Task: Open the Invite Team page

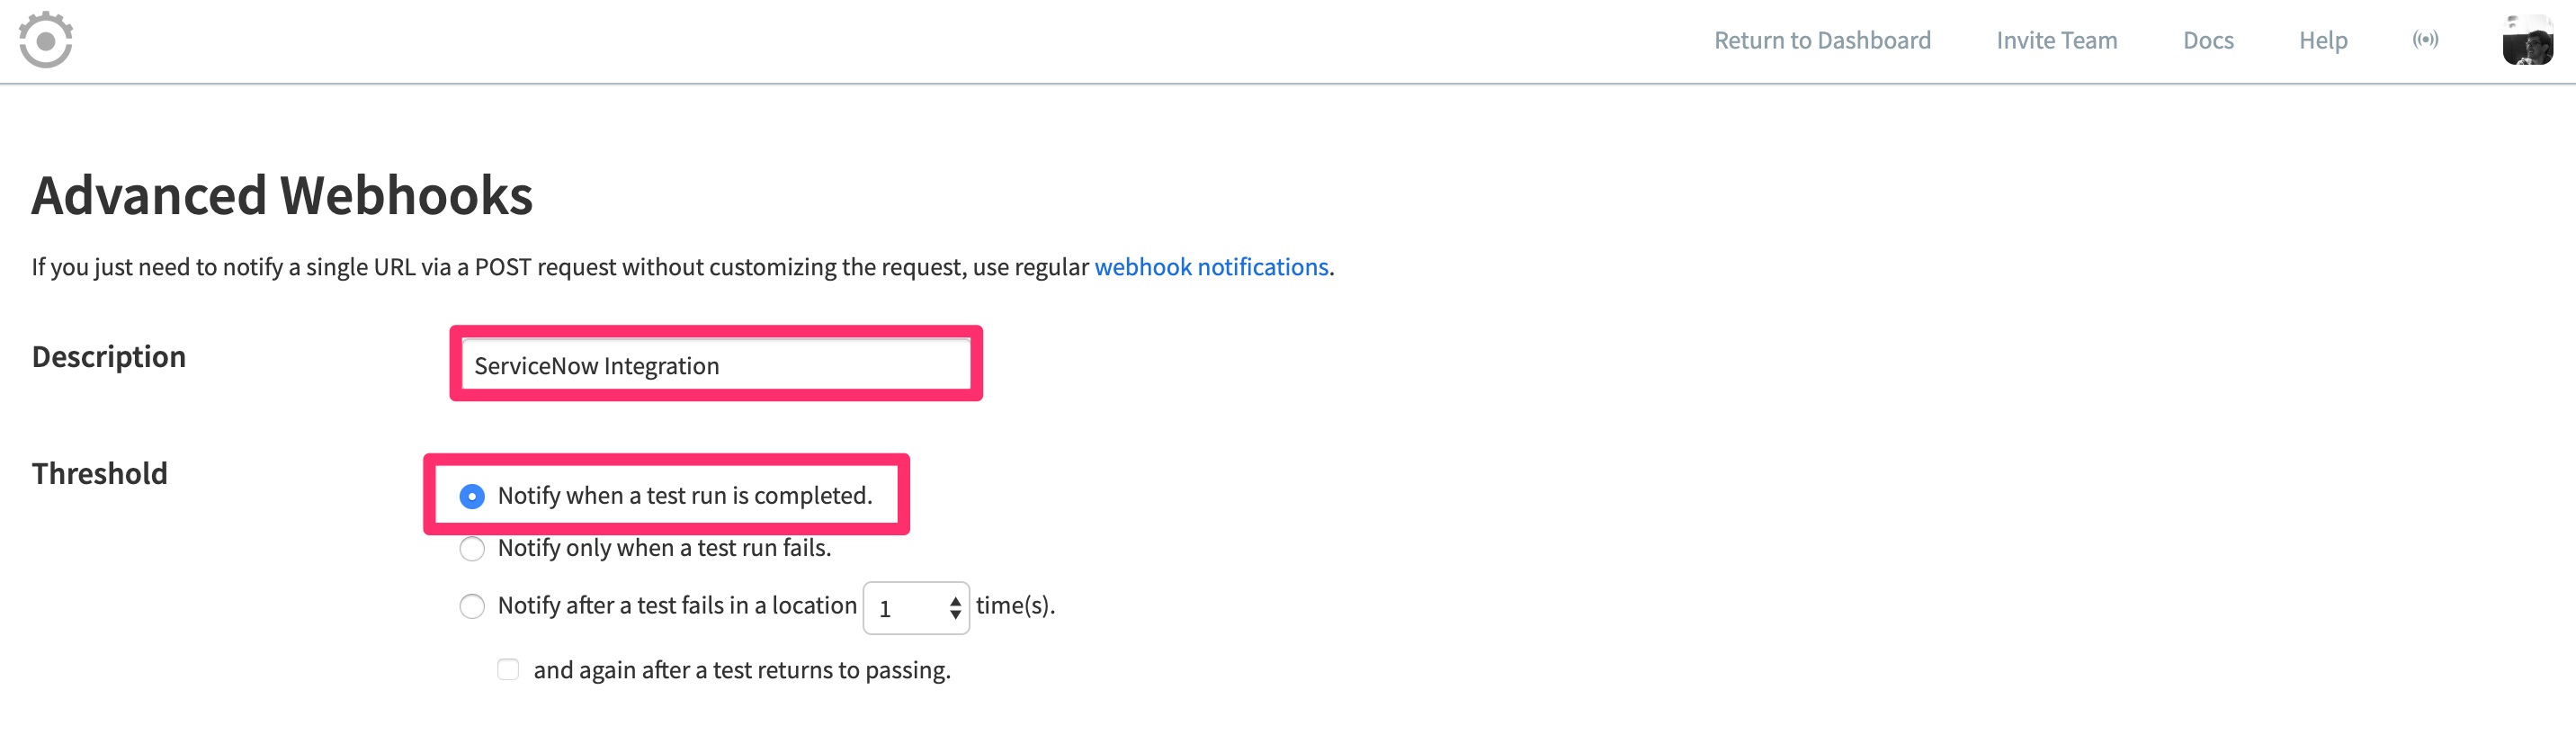Action: [x=2056, y=40]
